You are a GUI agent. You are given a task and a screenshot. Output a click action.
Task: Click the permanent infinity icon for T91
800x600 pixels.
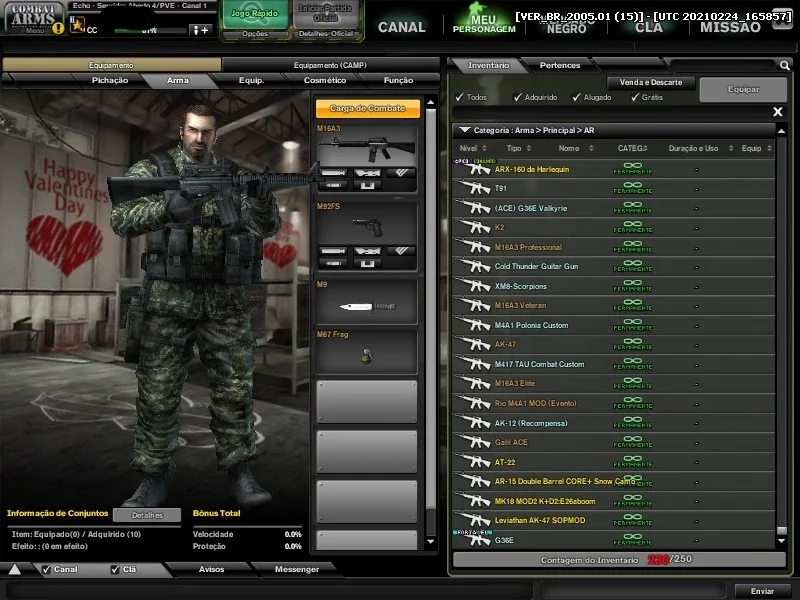(x=633, y=187)
